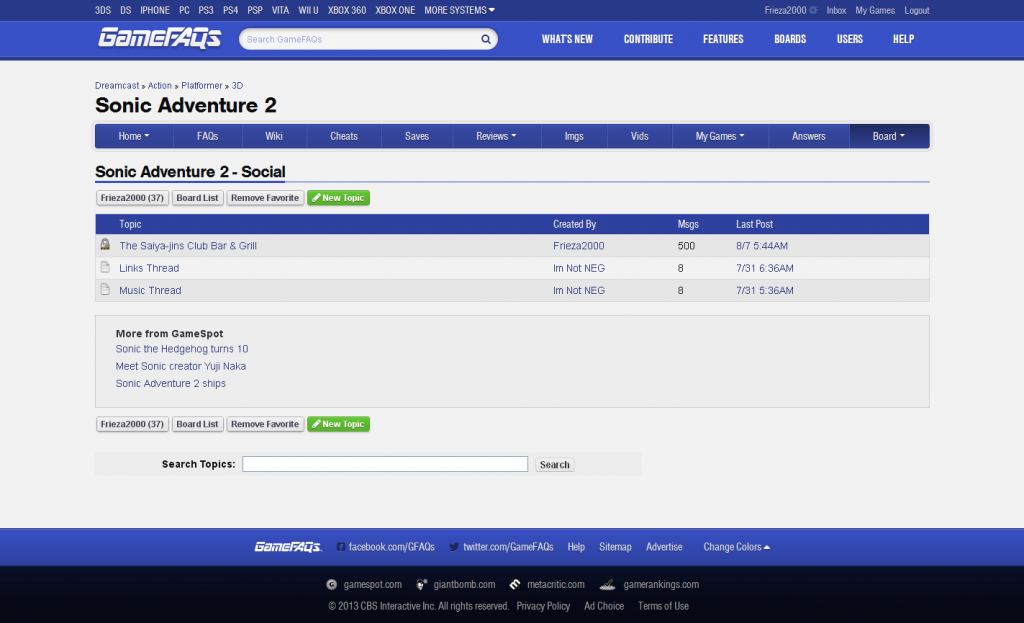Open the Saves tab
The width and height of the screenshot is (1024, 623).
click(x=417, y=136)
